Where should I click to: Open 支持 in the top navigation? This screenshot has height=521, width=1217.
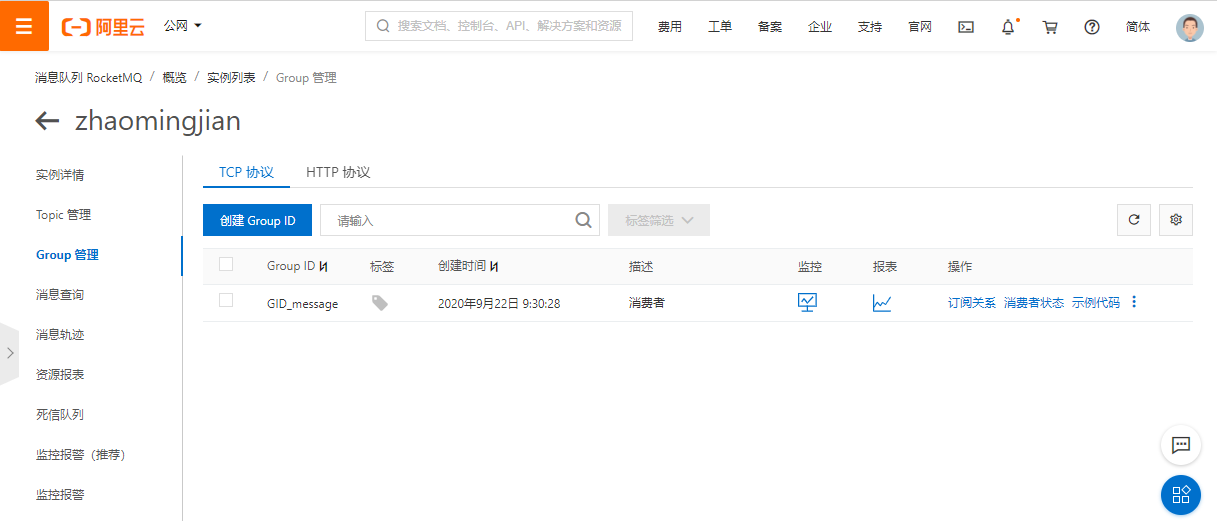870,27
